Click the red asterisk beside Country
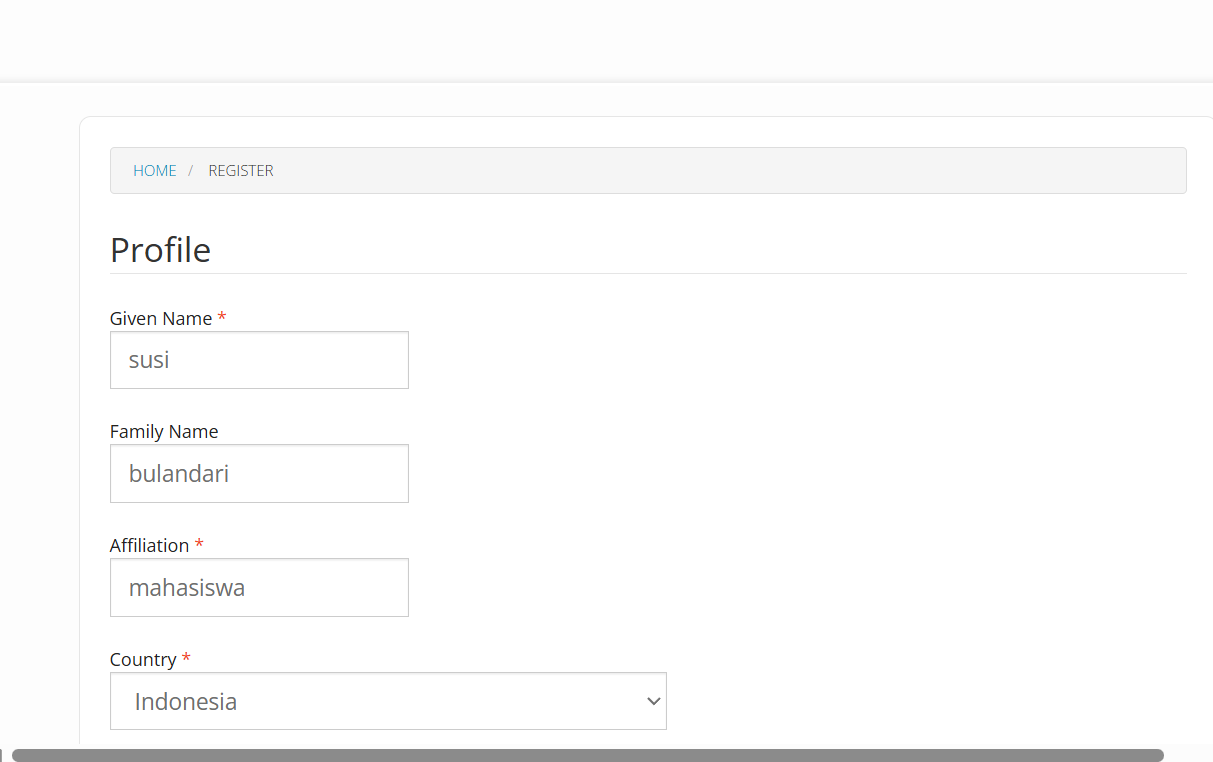 tap(186, 659)
